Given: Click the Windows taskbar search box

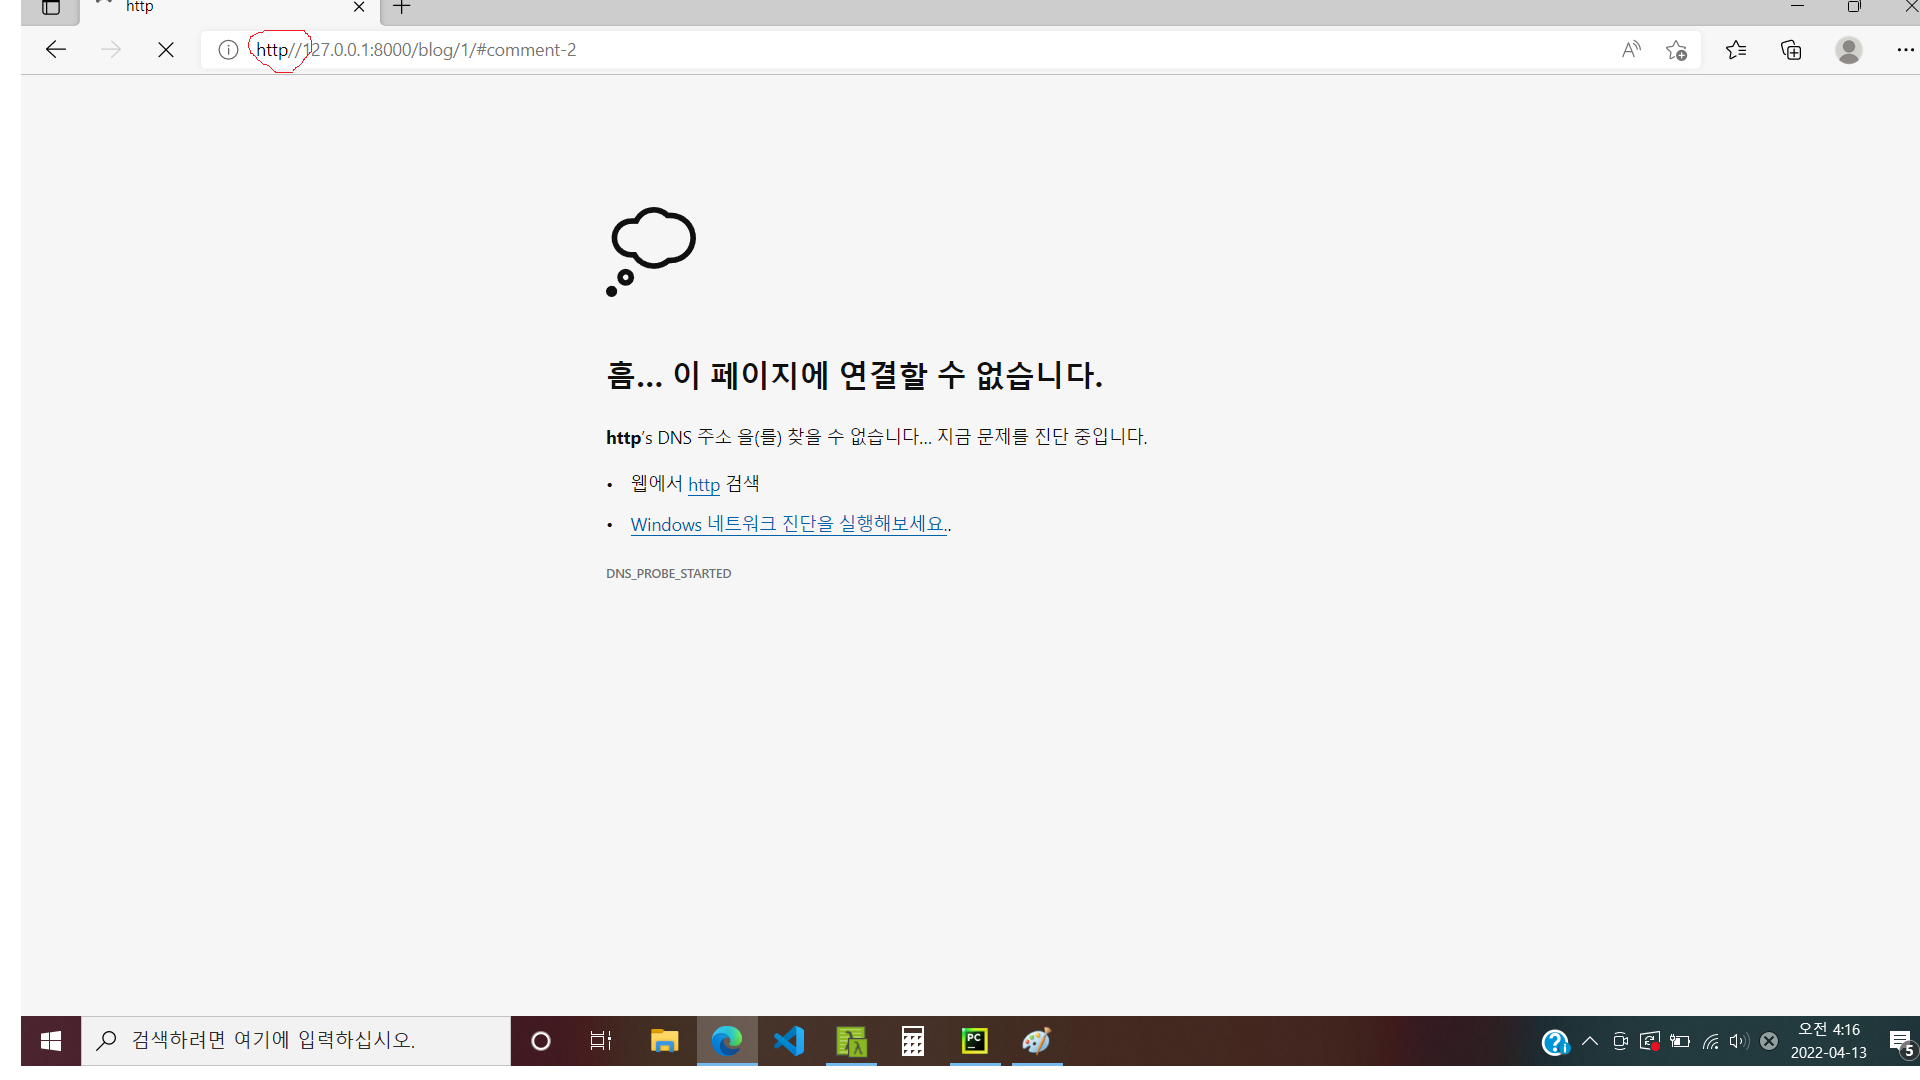Looking at the screenshot, I should coord(296,1041).
